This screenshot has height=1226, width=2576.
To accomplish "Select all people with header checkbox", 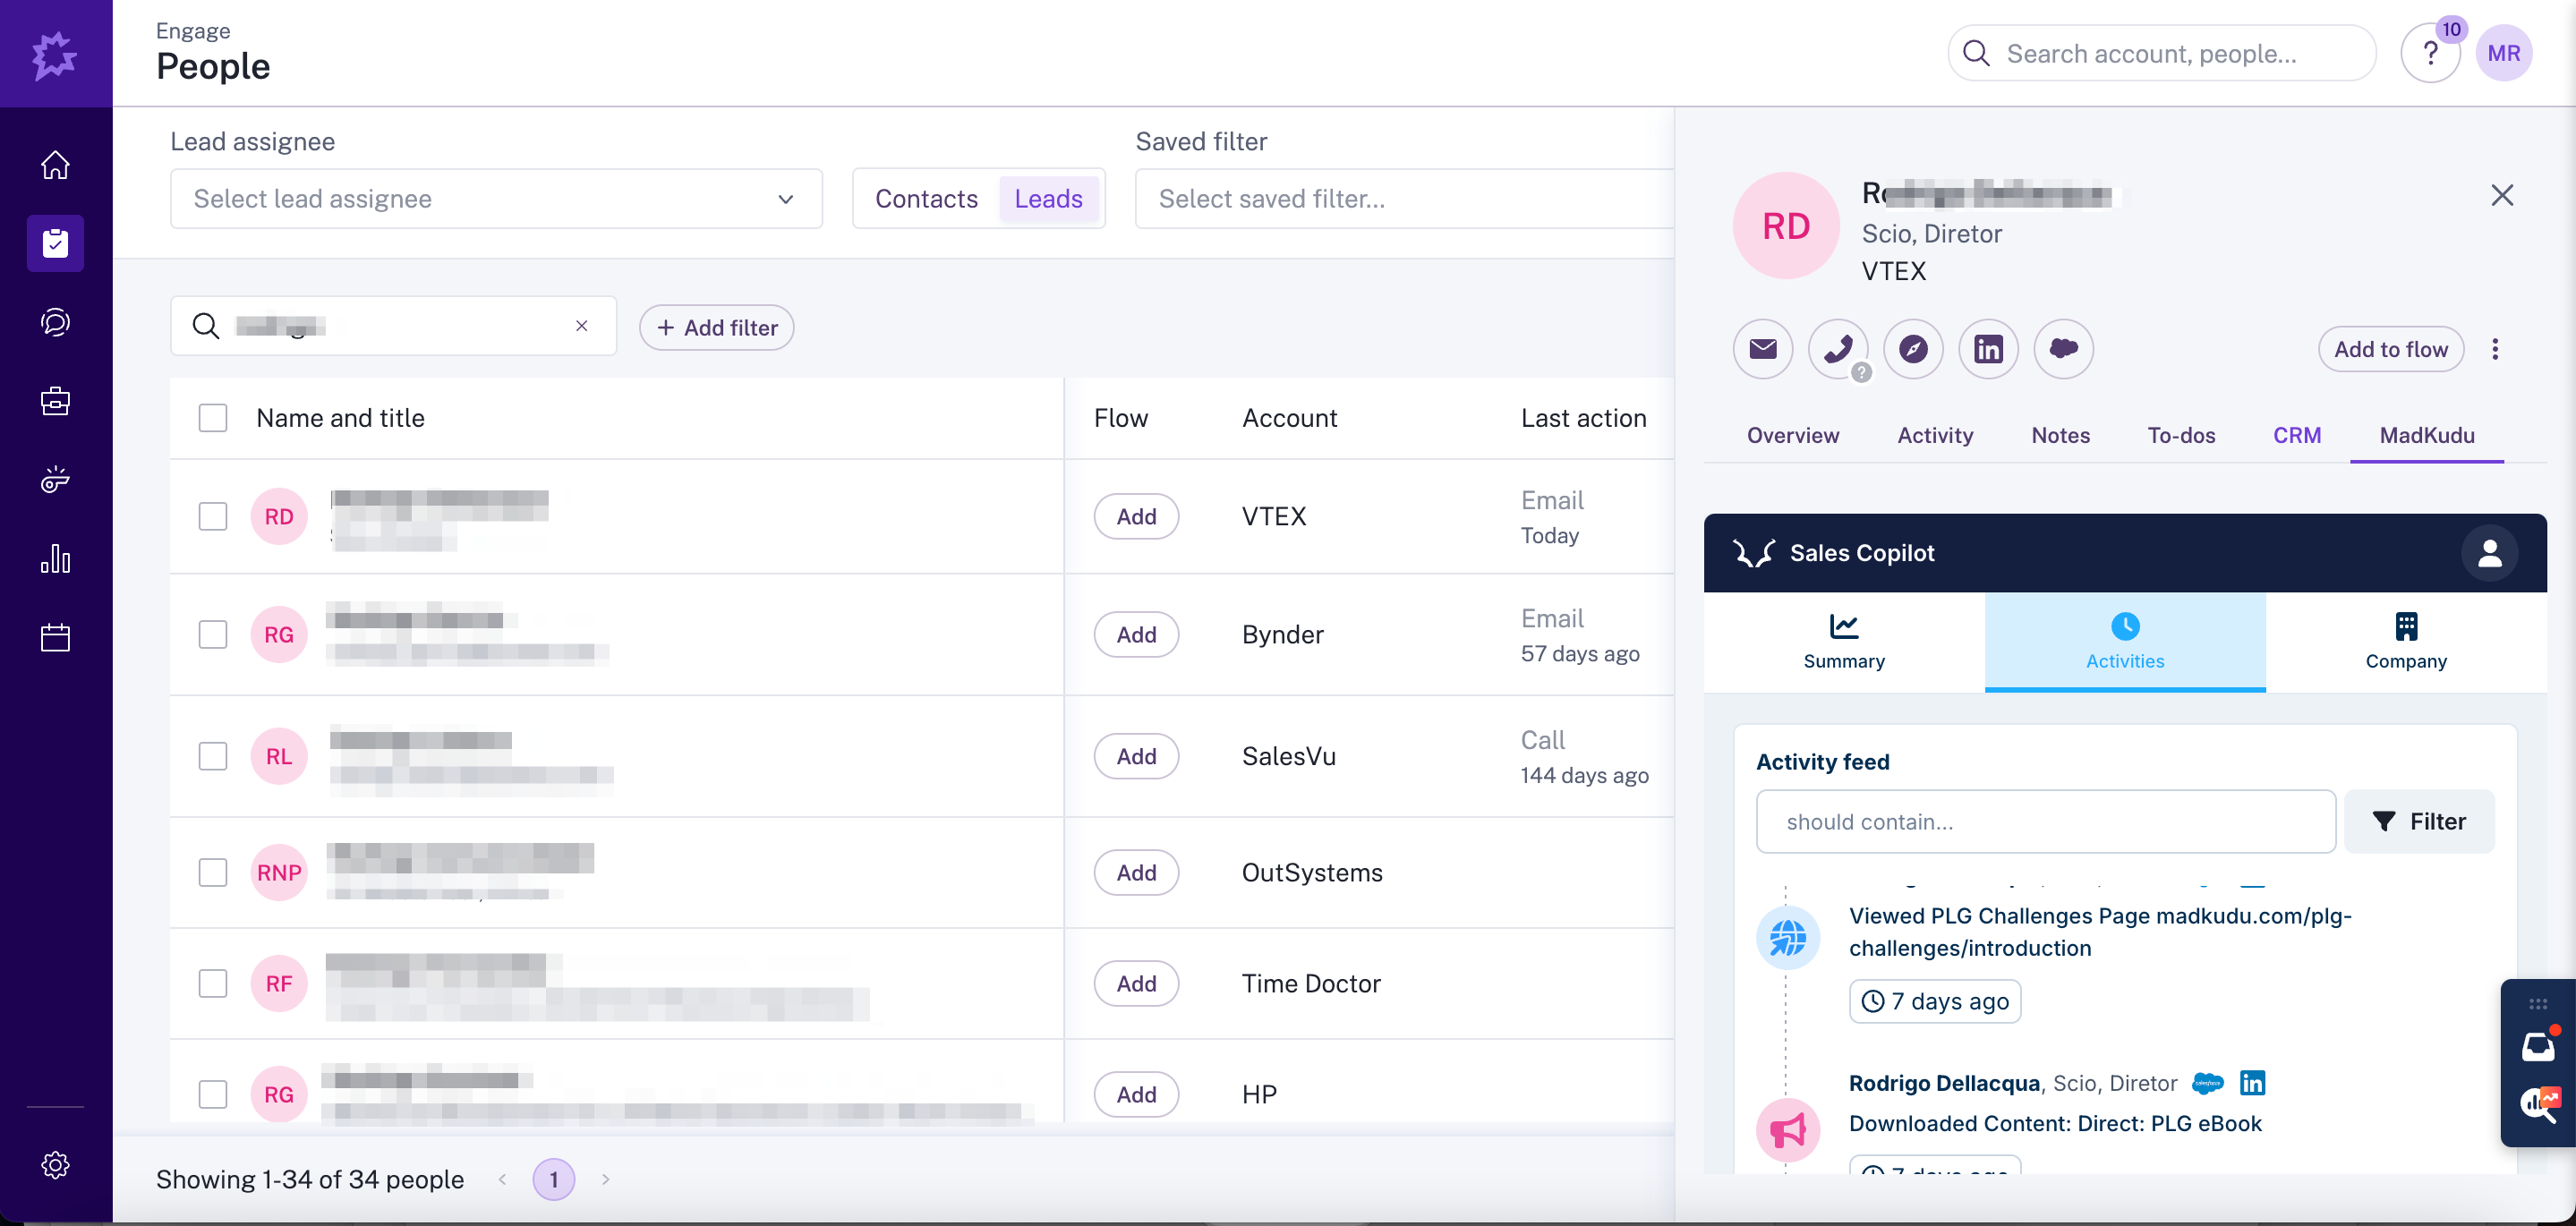I will (213, 418).
